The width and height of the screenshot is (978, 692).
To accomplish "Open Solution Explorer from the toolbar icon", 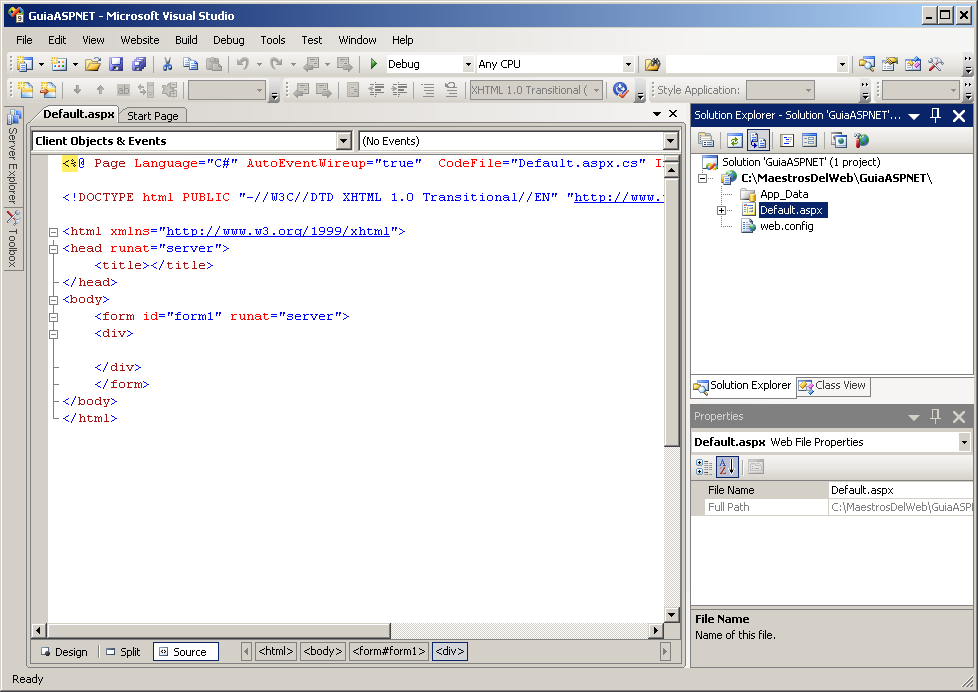I will tap(866, 64).
